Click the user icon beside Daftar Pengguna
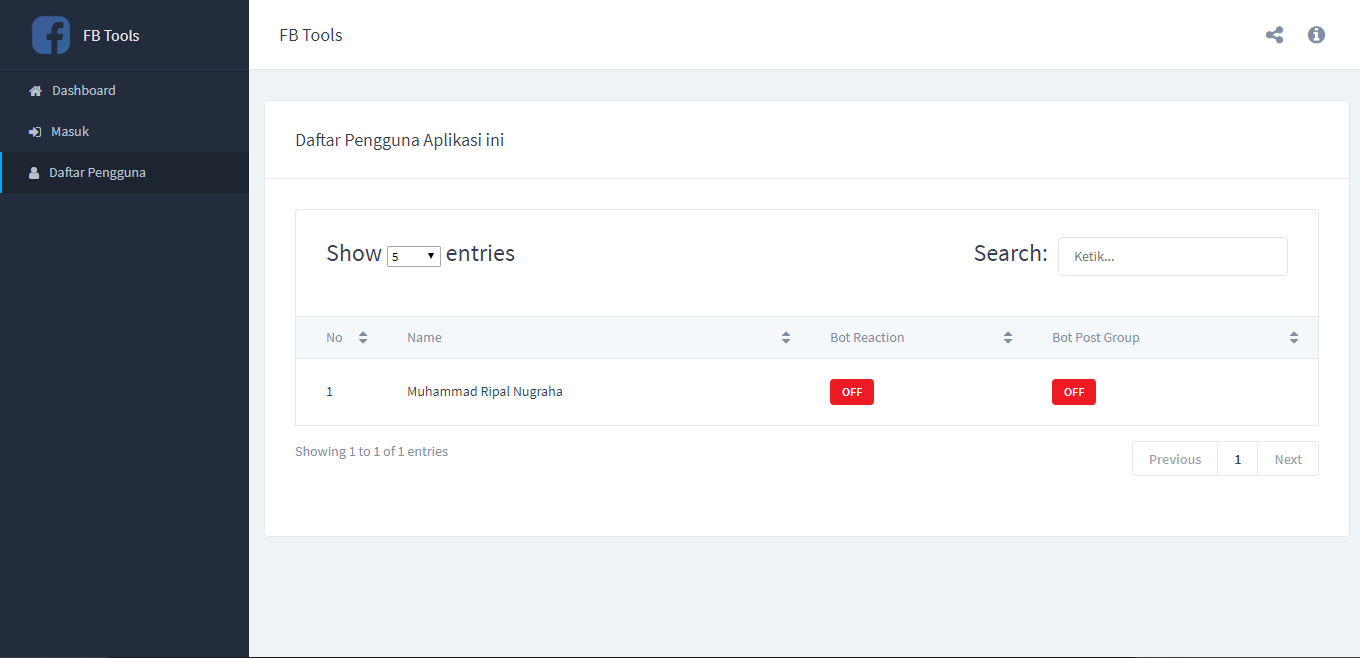The width and height of the screenshot is (1360, 658). point(35,172)
